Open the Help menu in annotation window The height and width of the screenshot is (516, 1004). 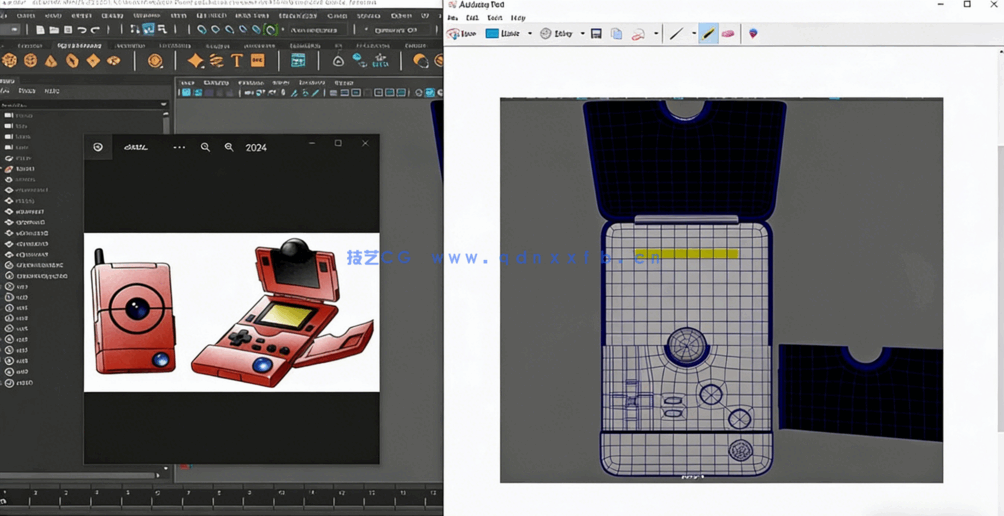point(518,18)
